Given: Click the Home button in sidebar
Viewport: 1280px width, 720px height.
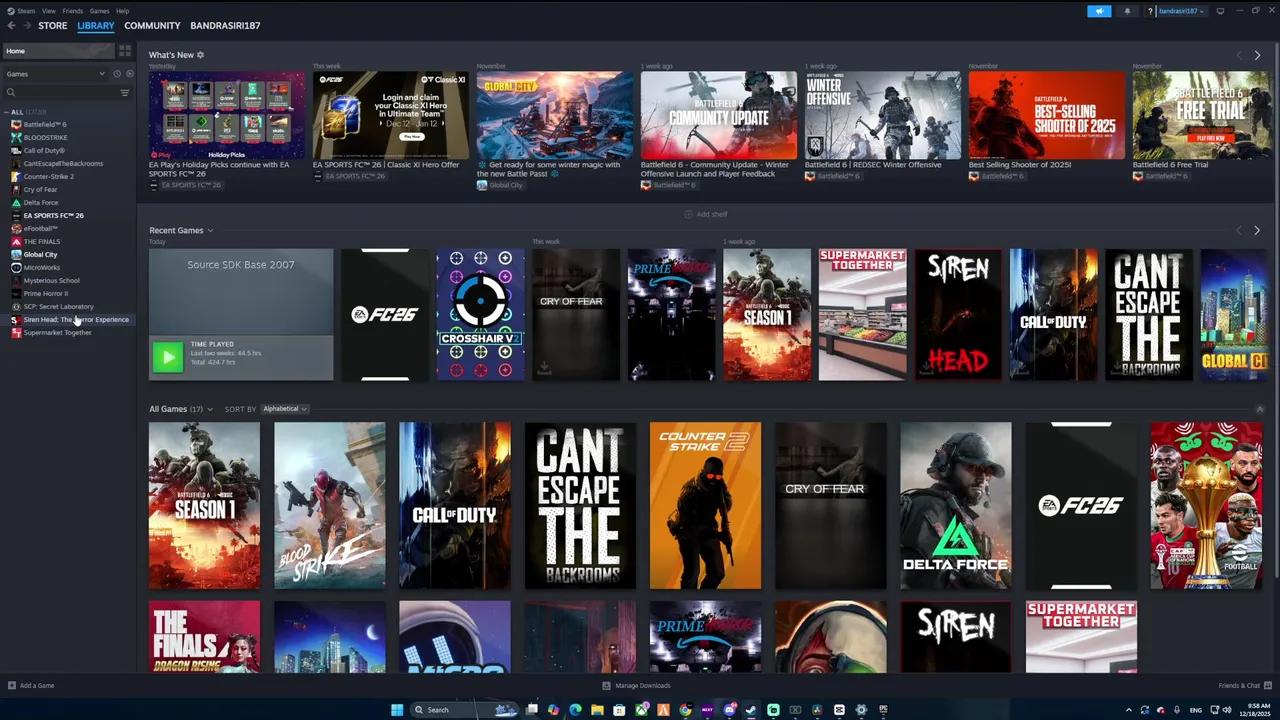Looking at the screenshot, I should [58, 51].
